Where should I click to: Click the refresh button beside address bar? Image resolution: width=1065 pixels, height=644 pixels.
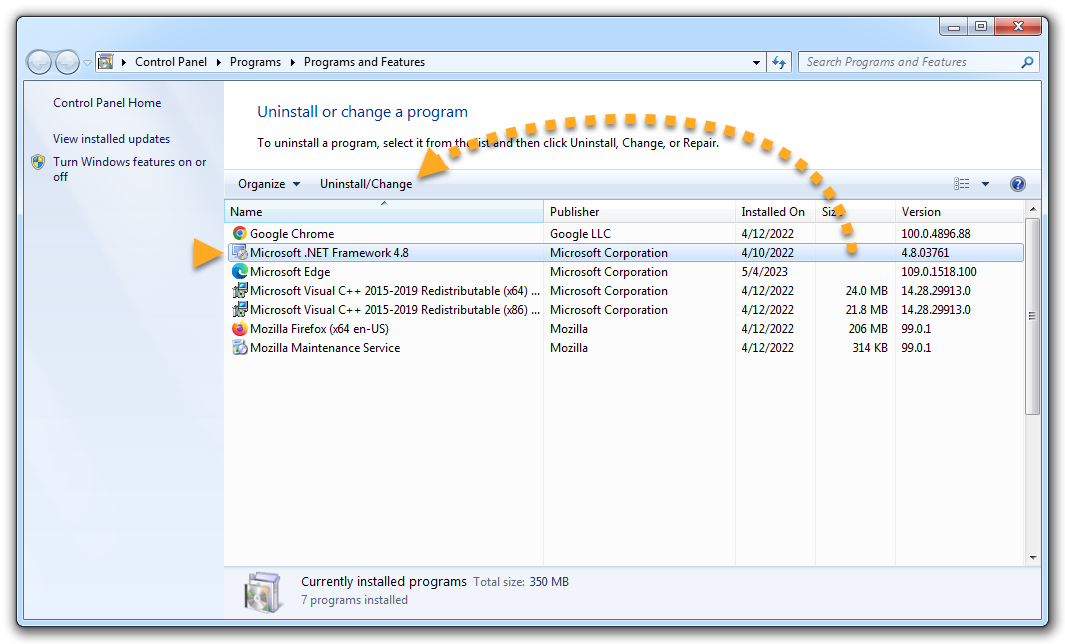[x=780, y=62]
